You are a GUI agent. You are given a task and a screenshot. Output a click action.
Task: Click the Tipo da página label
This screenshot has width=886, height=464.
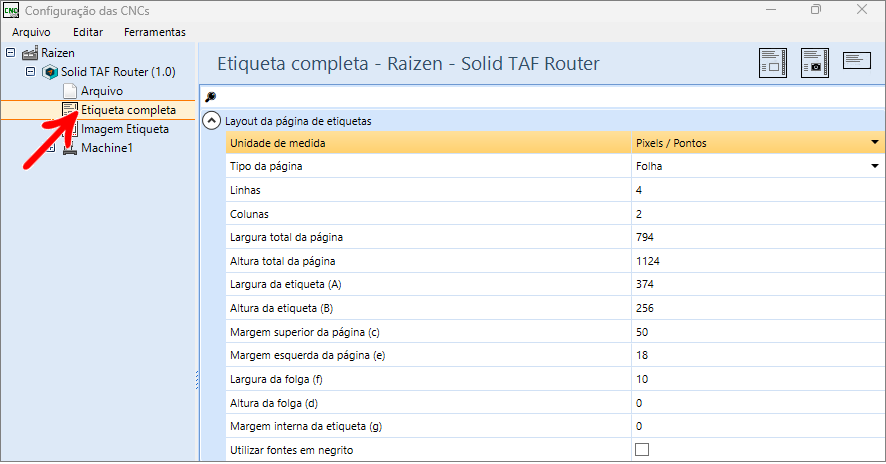coord(266,167)
